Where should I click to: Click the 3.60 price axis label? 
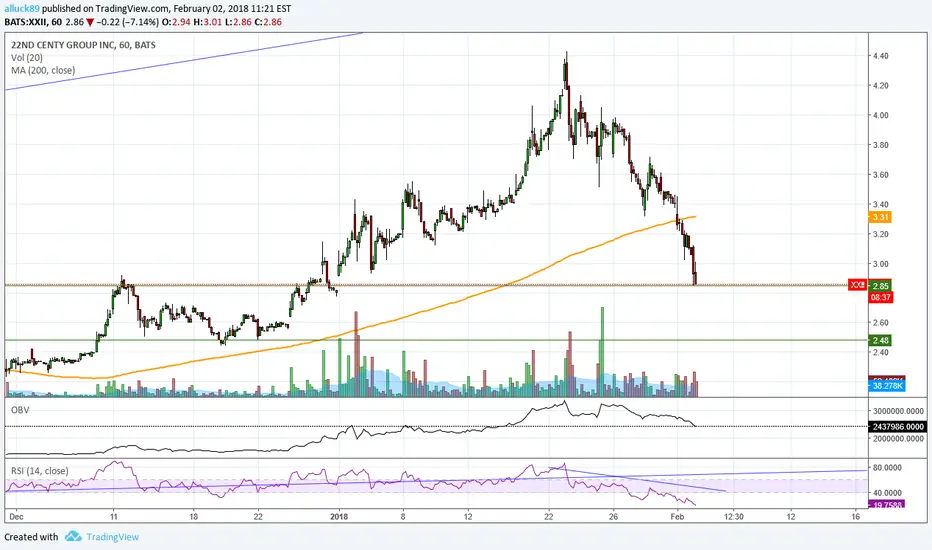coord(880,175)
